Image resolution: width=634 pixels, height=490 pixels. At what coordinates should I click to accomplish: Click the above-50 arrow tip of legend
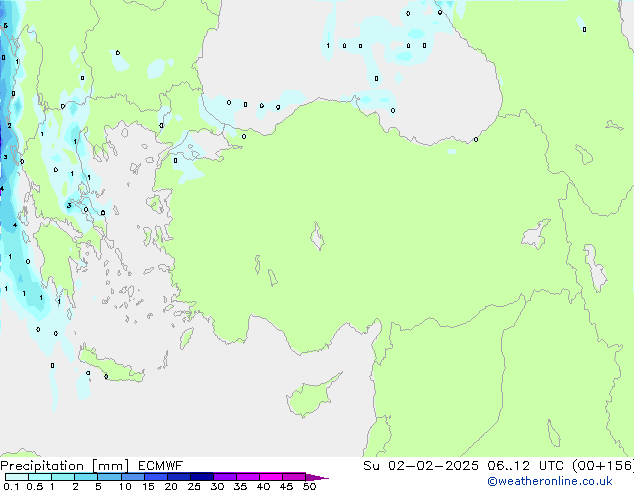[x=317, y=477]
